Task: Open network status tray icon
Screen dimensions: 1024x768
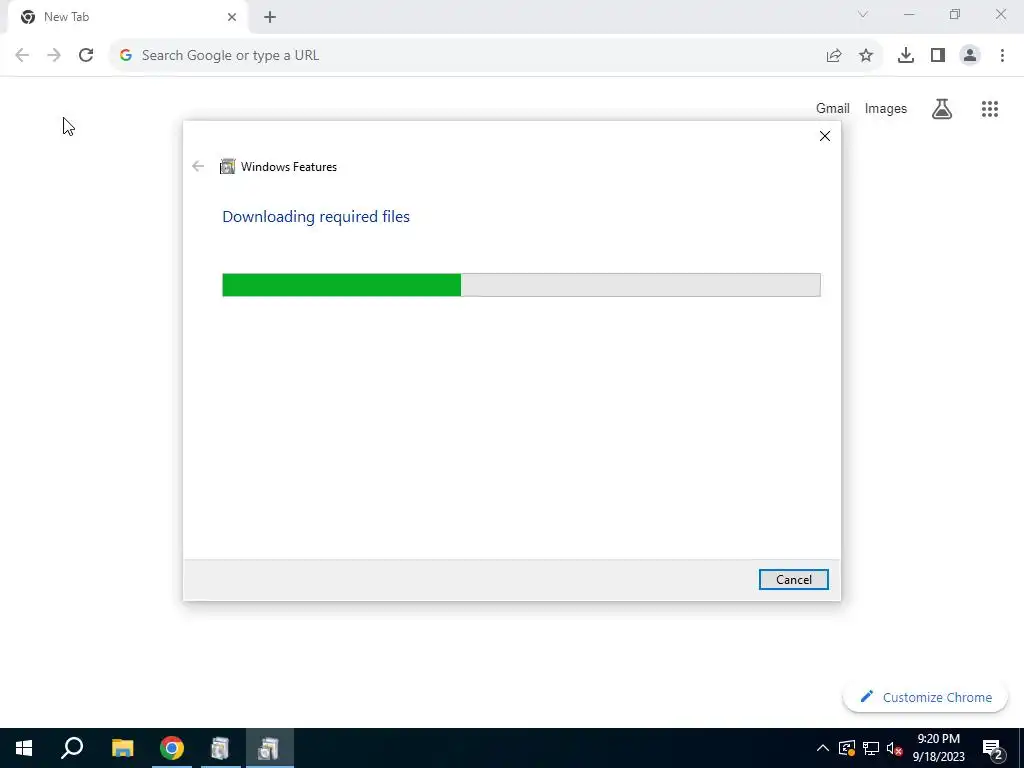Action: click(871, 748)
